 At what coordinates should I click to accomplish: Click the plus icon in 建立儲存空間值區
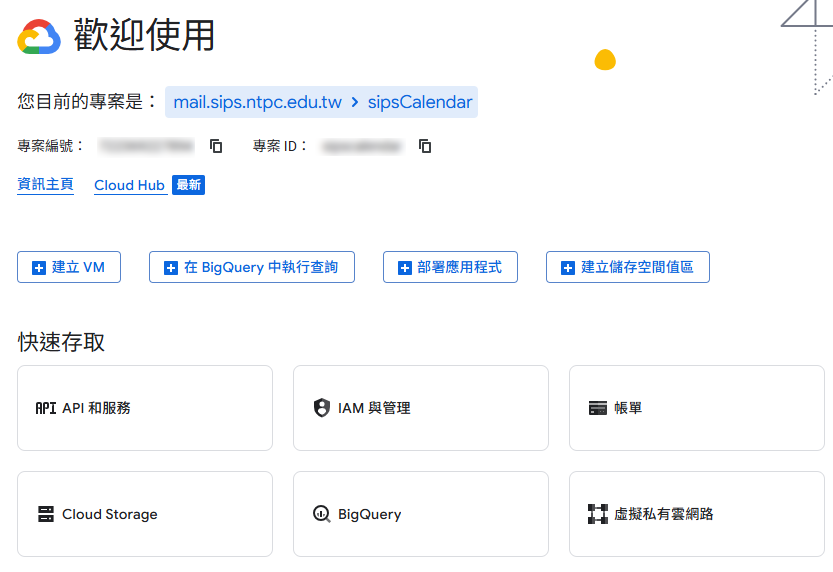568,268
